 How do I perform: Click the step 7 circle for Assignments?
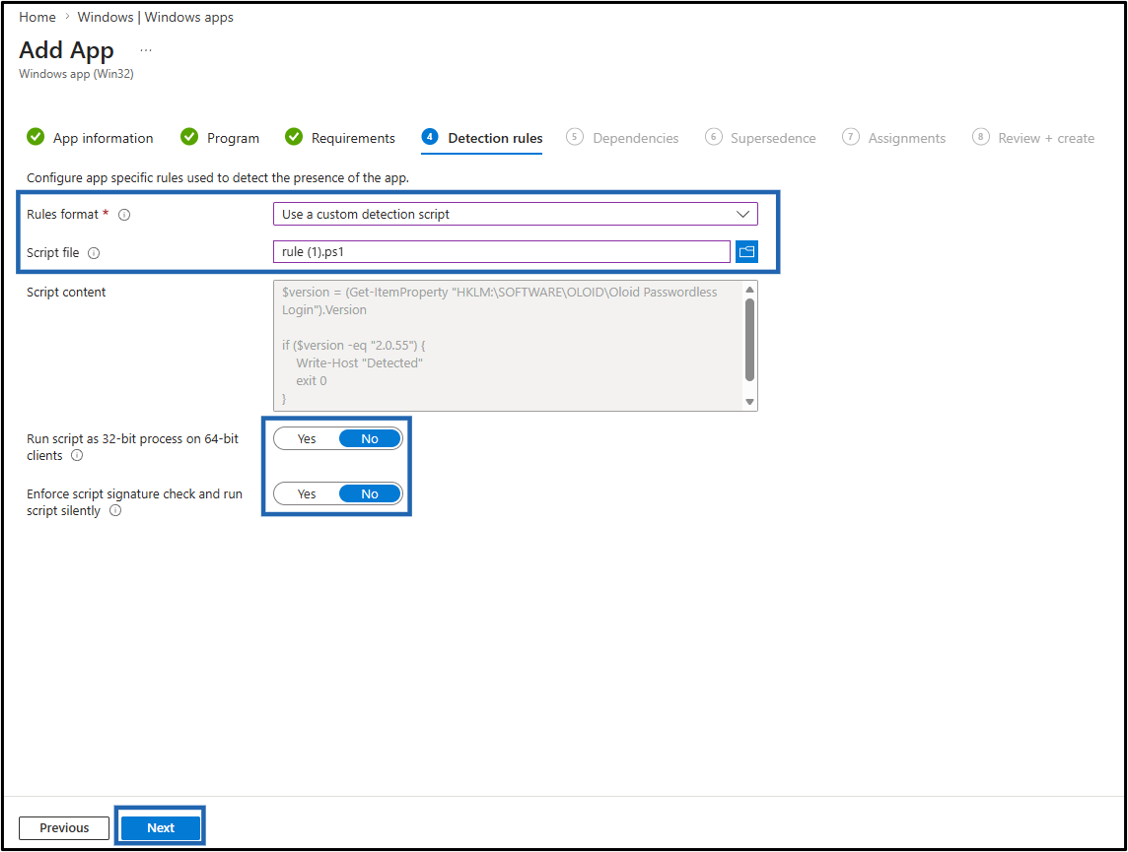point(850,137)
